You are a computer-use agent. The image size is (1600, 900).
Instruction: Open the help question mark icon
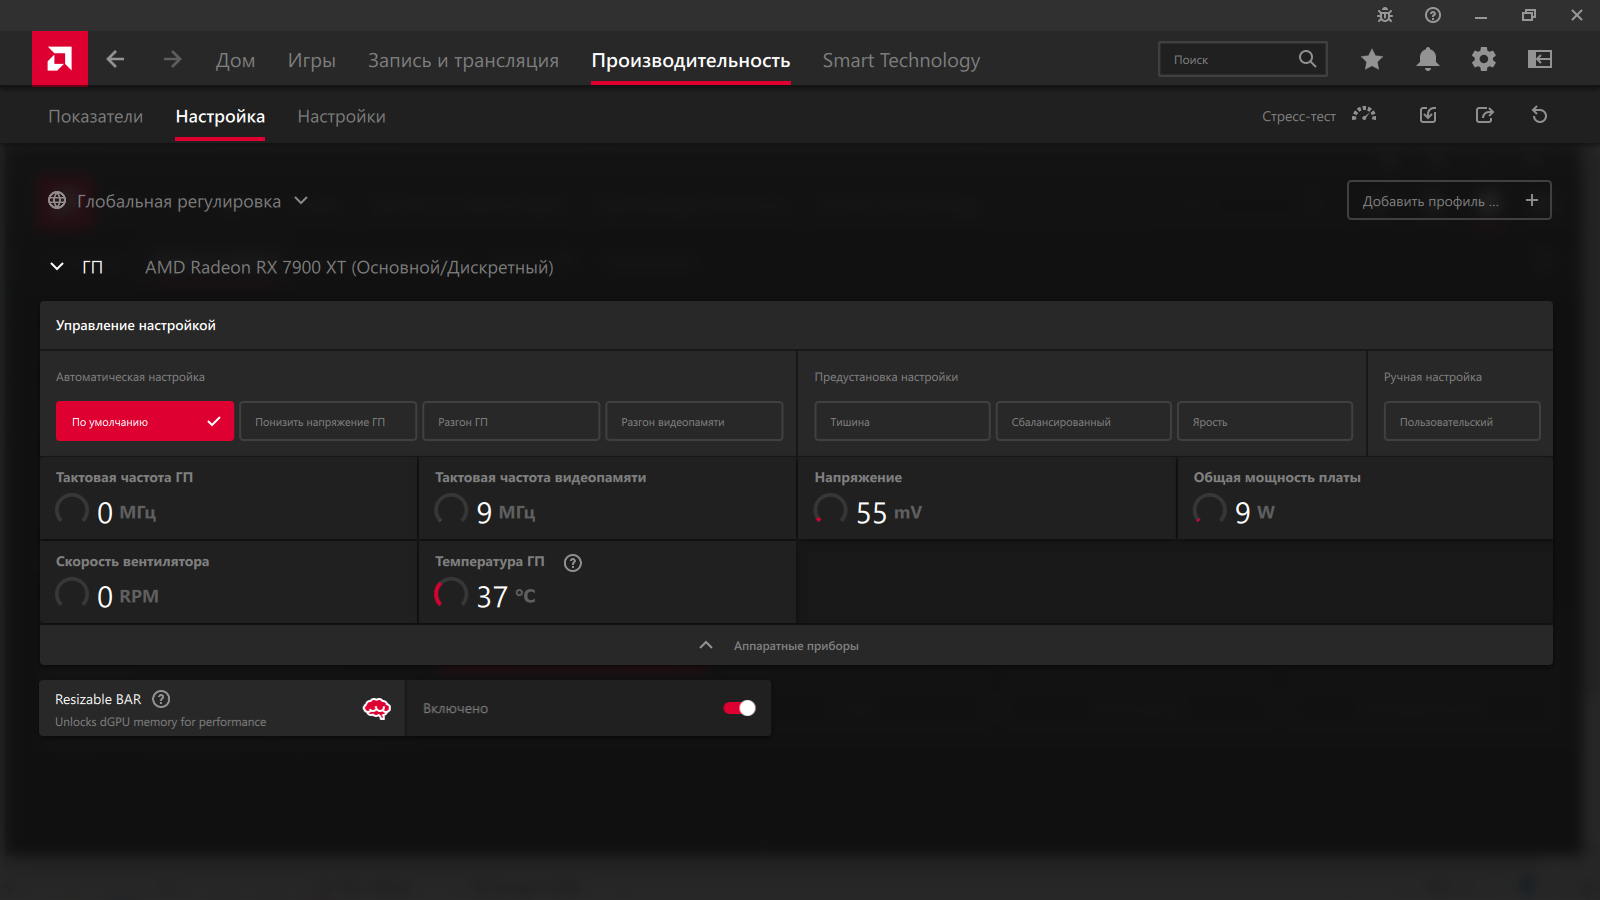[1433, 15]
